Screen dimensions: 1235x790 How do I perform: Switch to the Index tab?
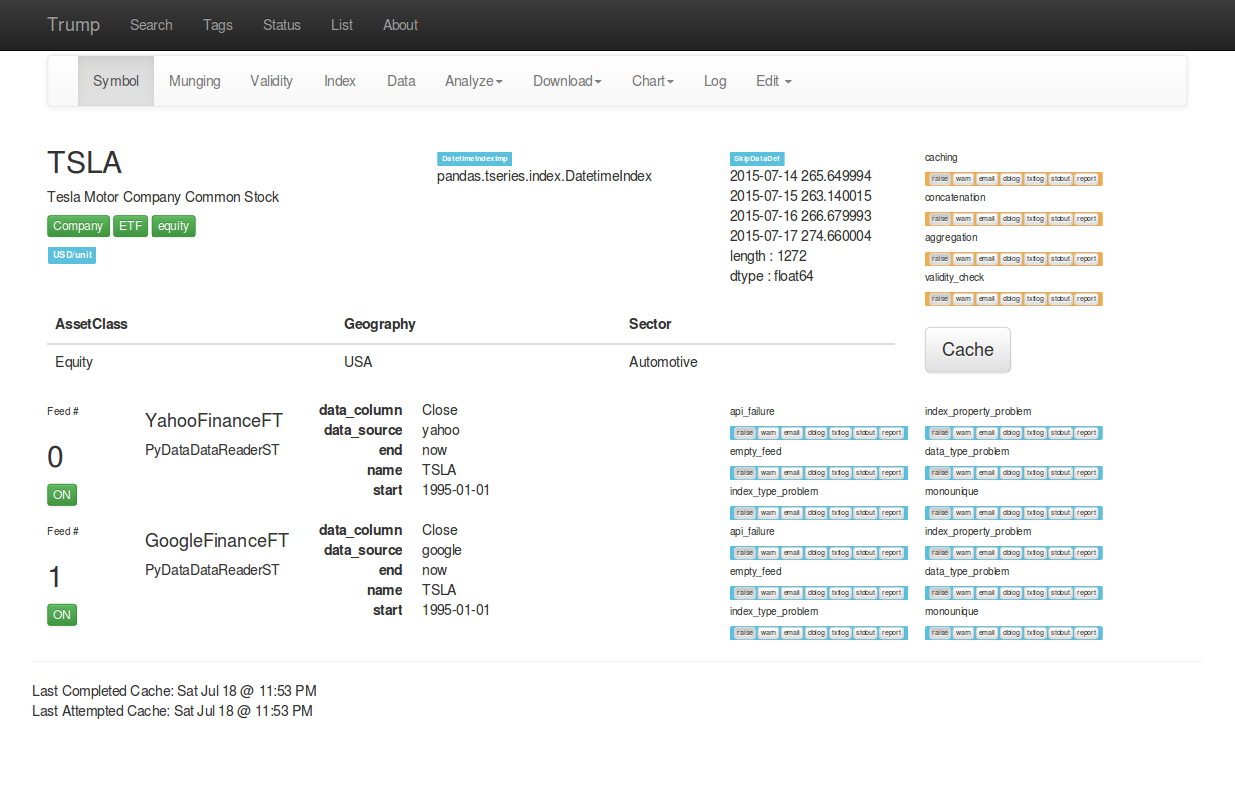(340, 81)
